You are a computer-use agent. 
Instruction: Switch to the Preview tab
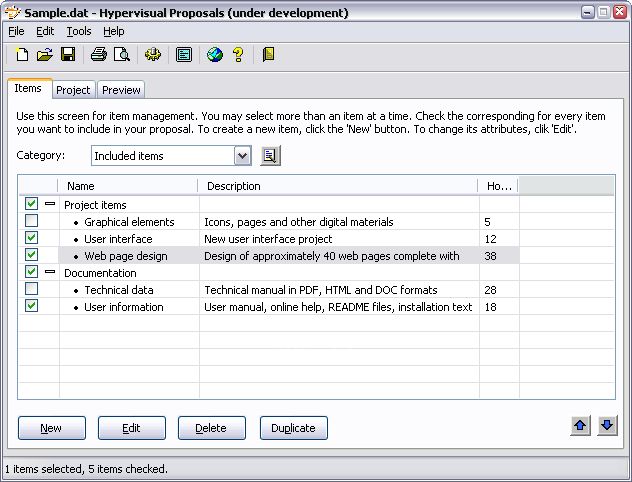121,90
